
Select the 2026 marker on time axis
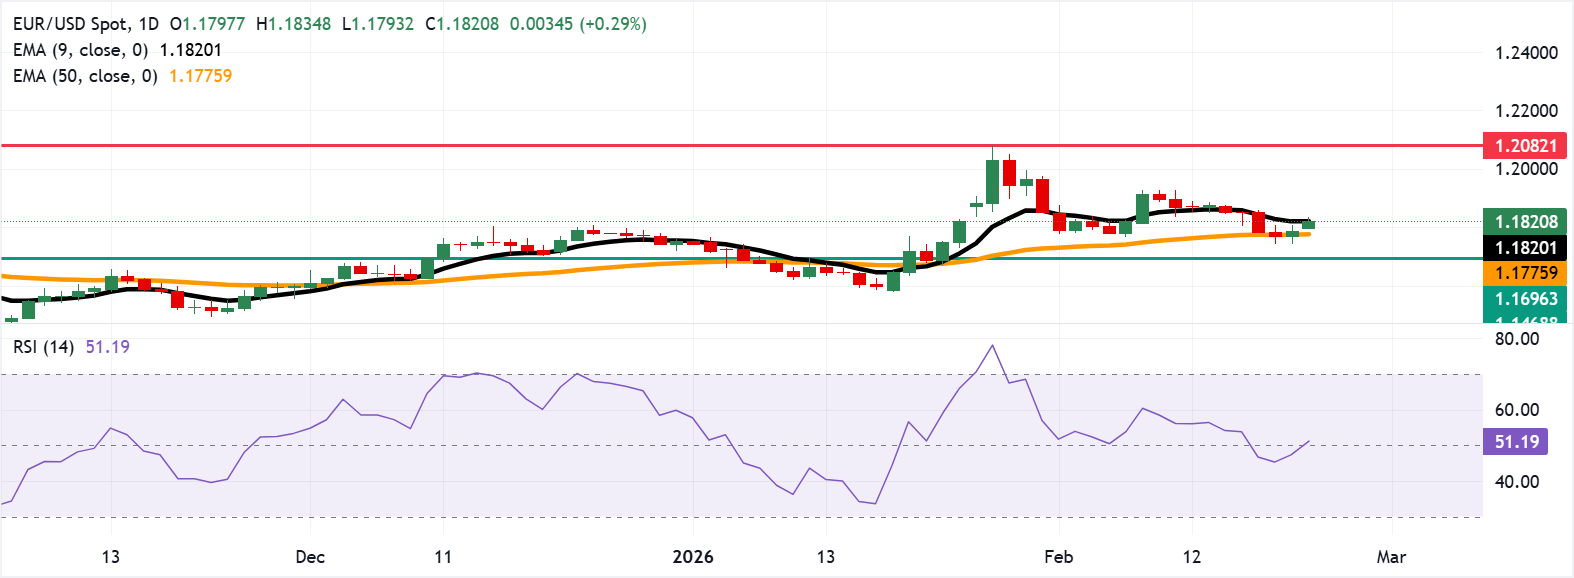[693, 557]
